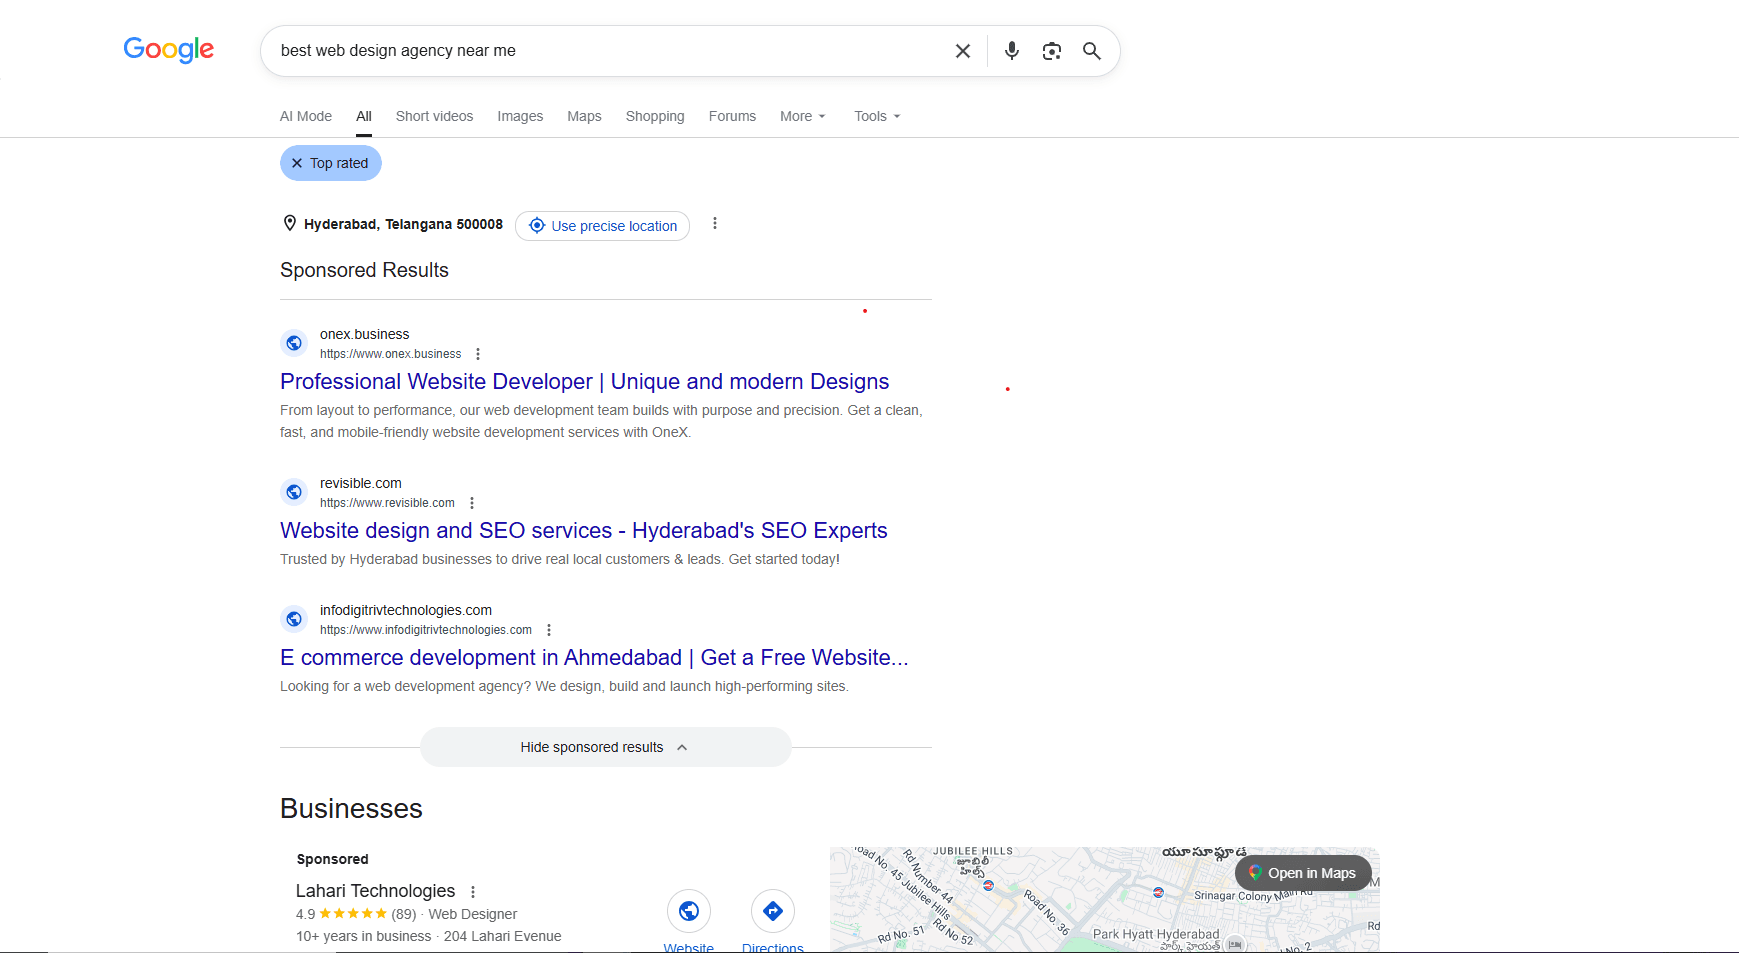Click Use precise location button
Viewport: 1739px width, 953px height.
pyautogui.click(x=602, y=226)
